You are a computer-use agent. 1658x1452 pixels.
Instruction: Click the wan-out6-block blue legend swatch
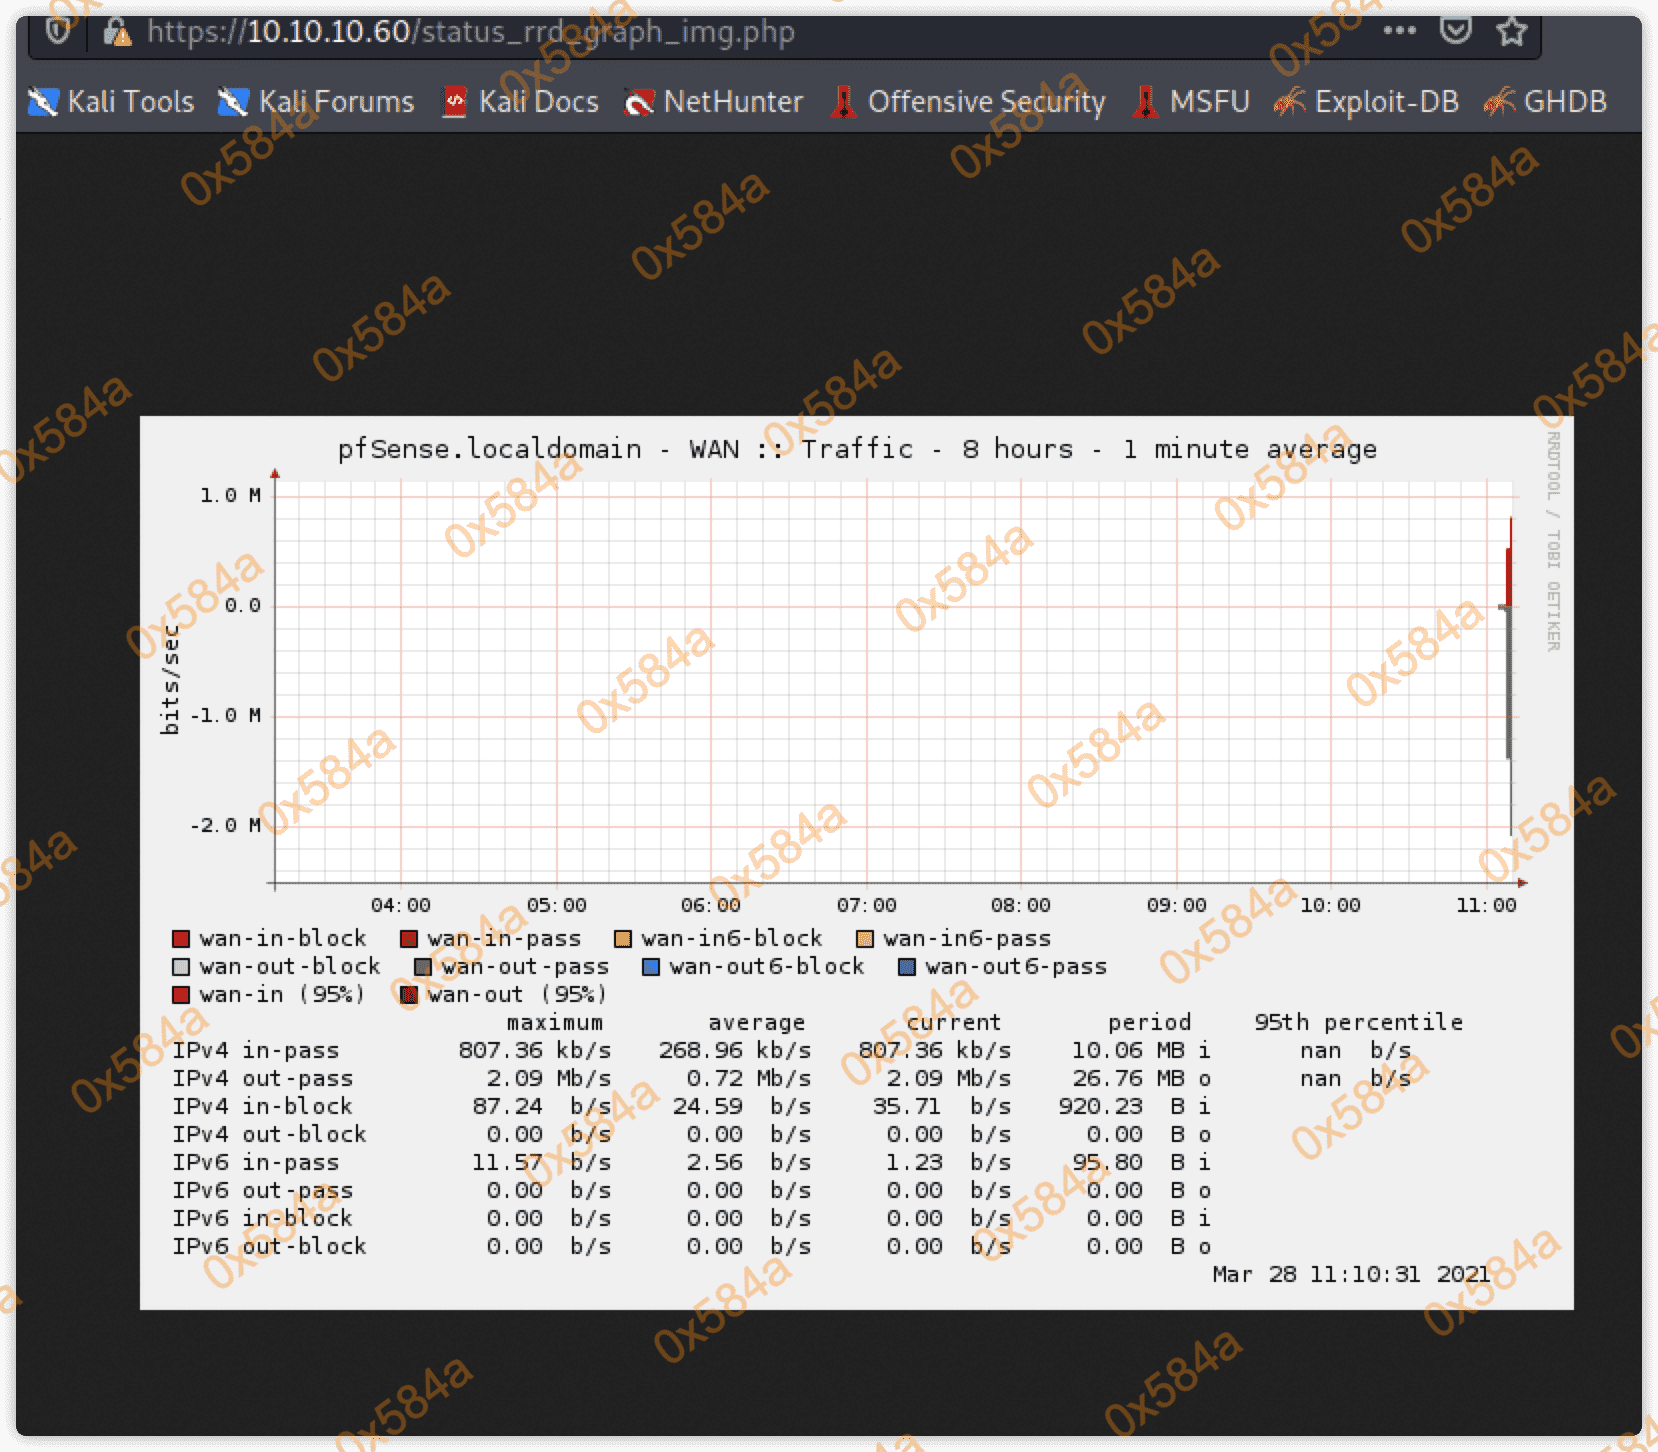click(x=651, y=967)
